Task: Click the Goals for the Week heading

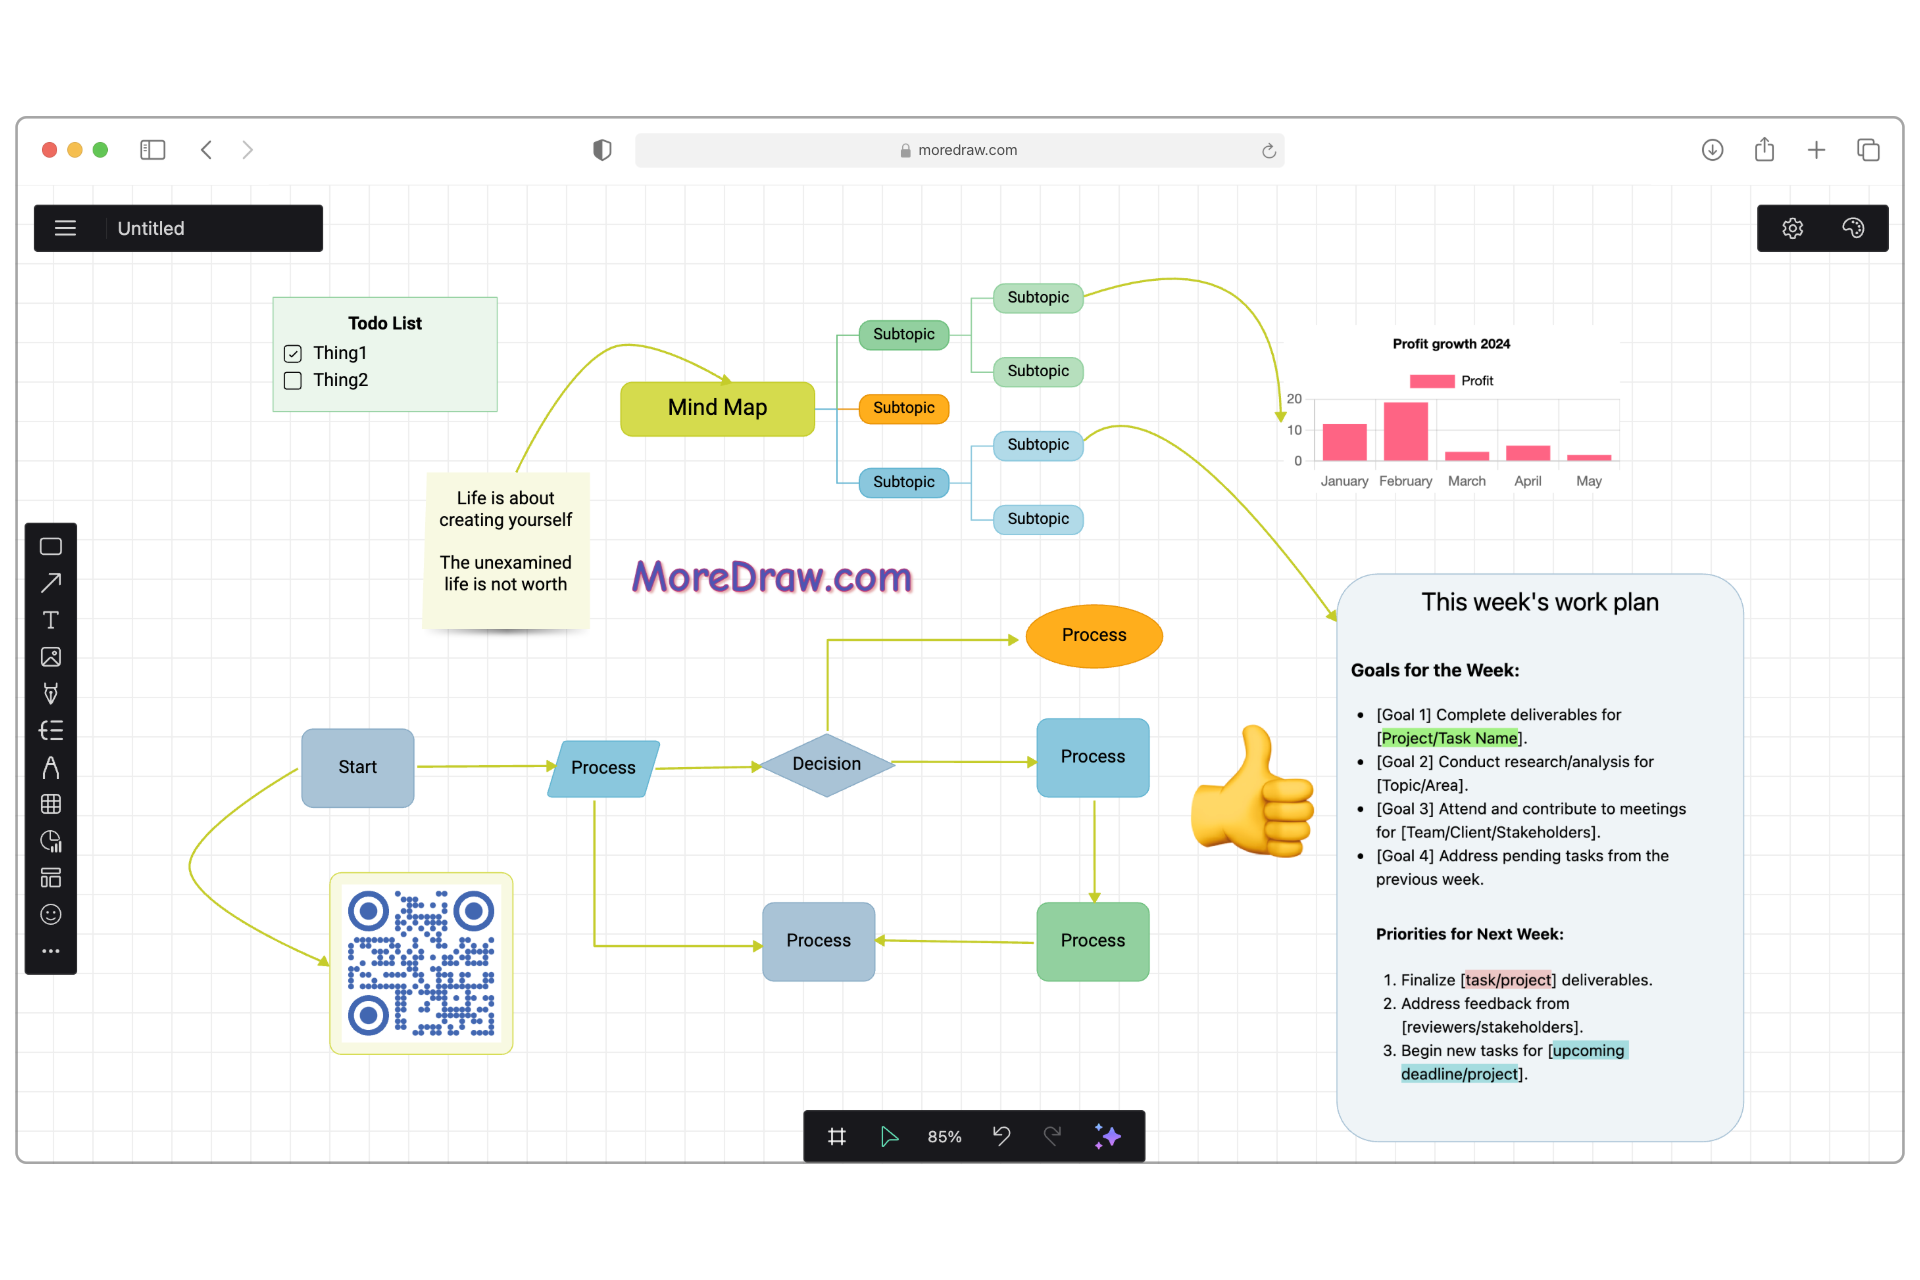Action: point(1435,671)
